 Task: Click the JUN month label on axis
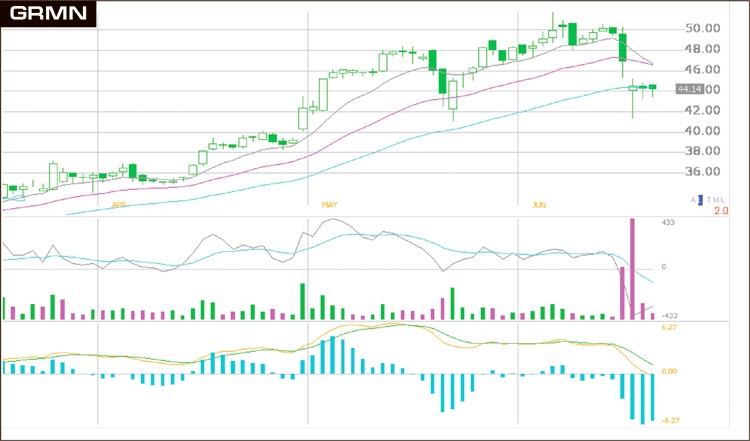pyautogui.click(x=539, y=204)
